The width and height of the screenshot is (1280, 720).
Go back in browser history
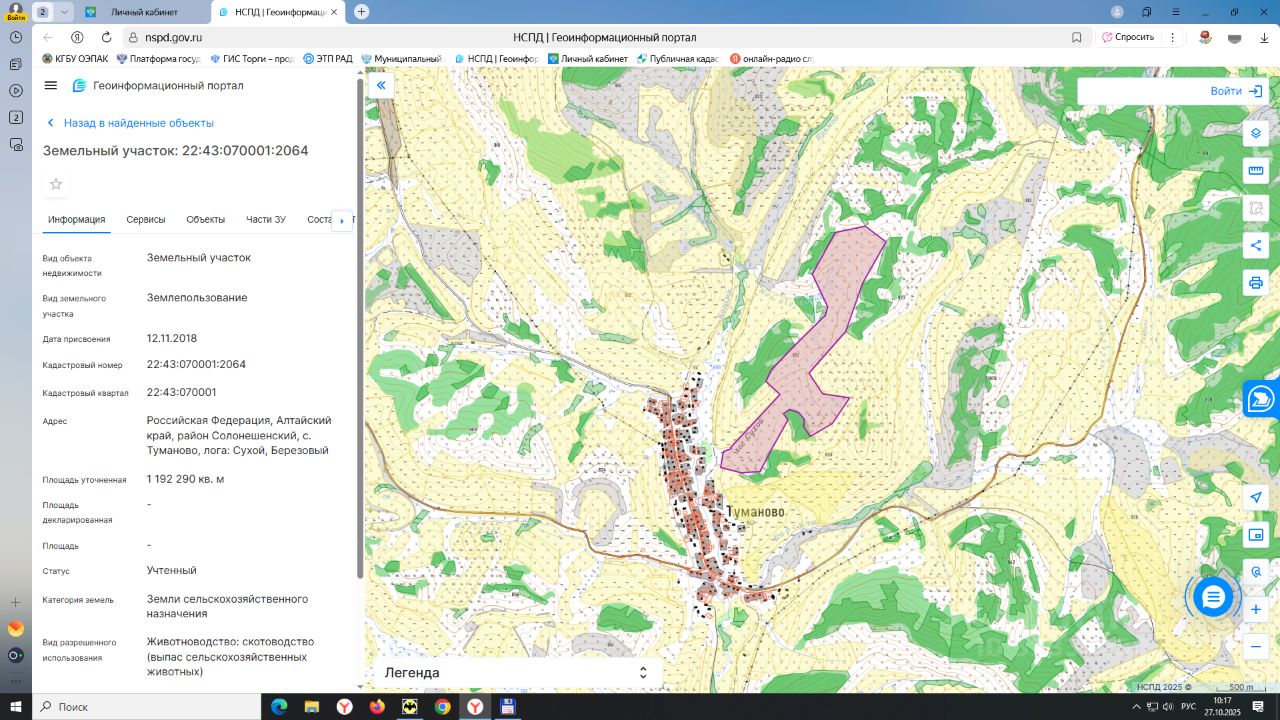click(48, 37)
